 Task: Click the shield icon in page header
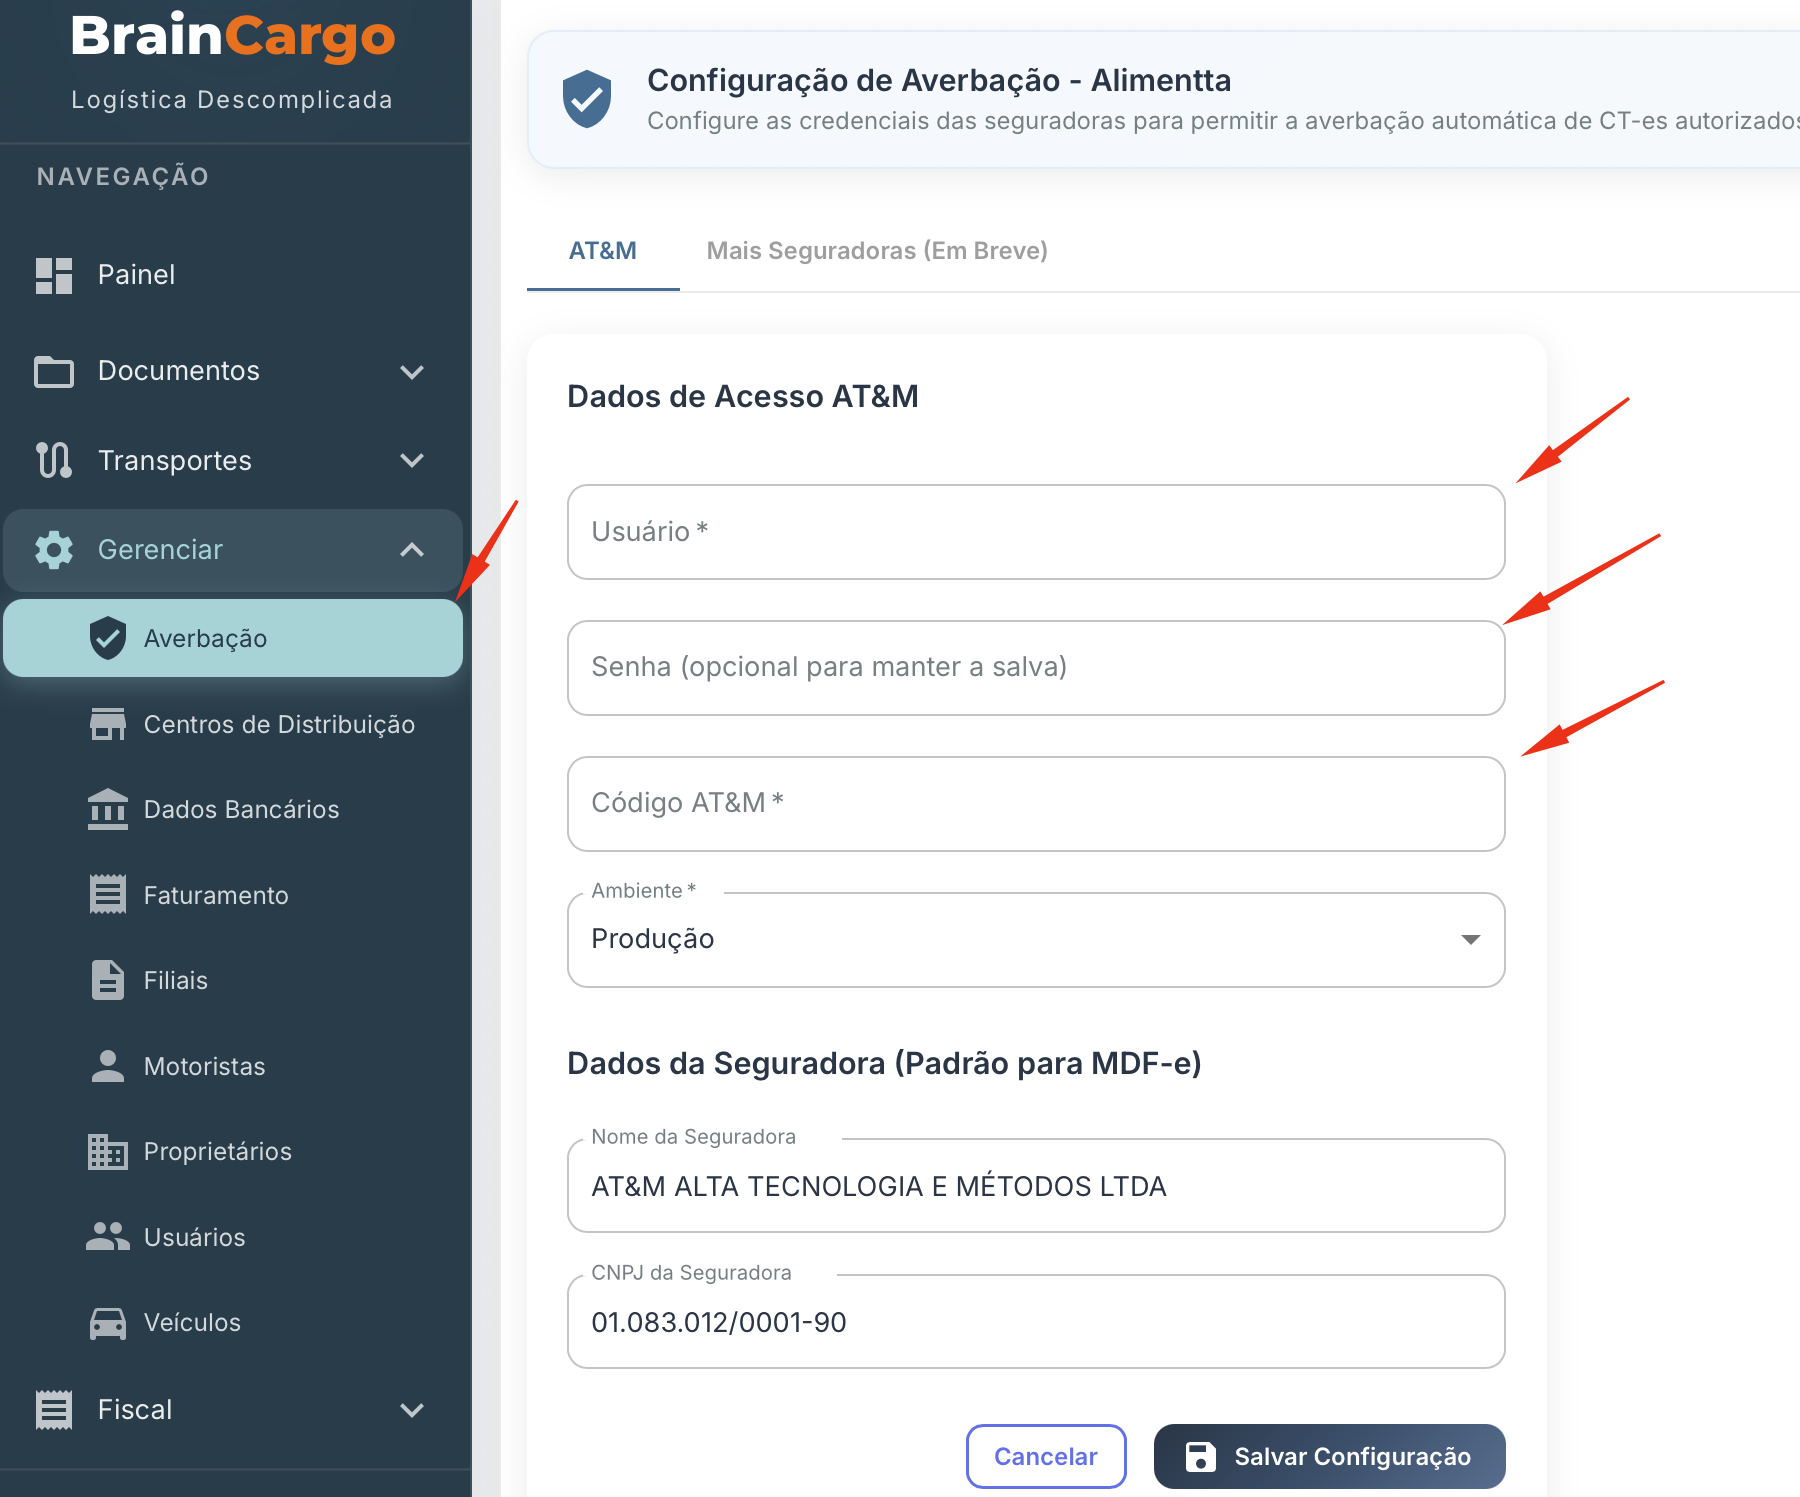tap(587, 99)
